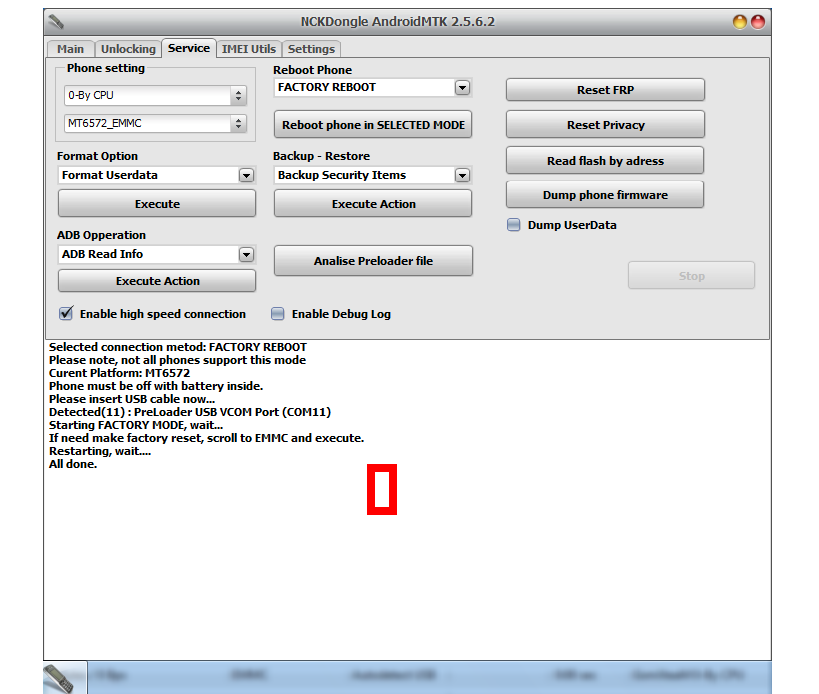The width and height of the screenshot is (819, 694).
Task: Go to the Settings tab
Action: (x=311, y=49)
